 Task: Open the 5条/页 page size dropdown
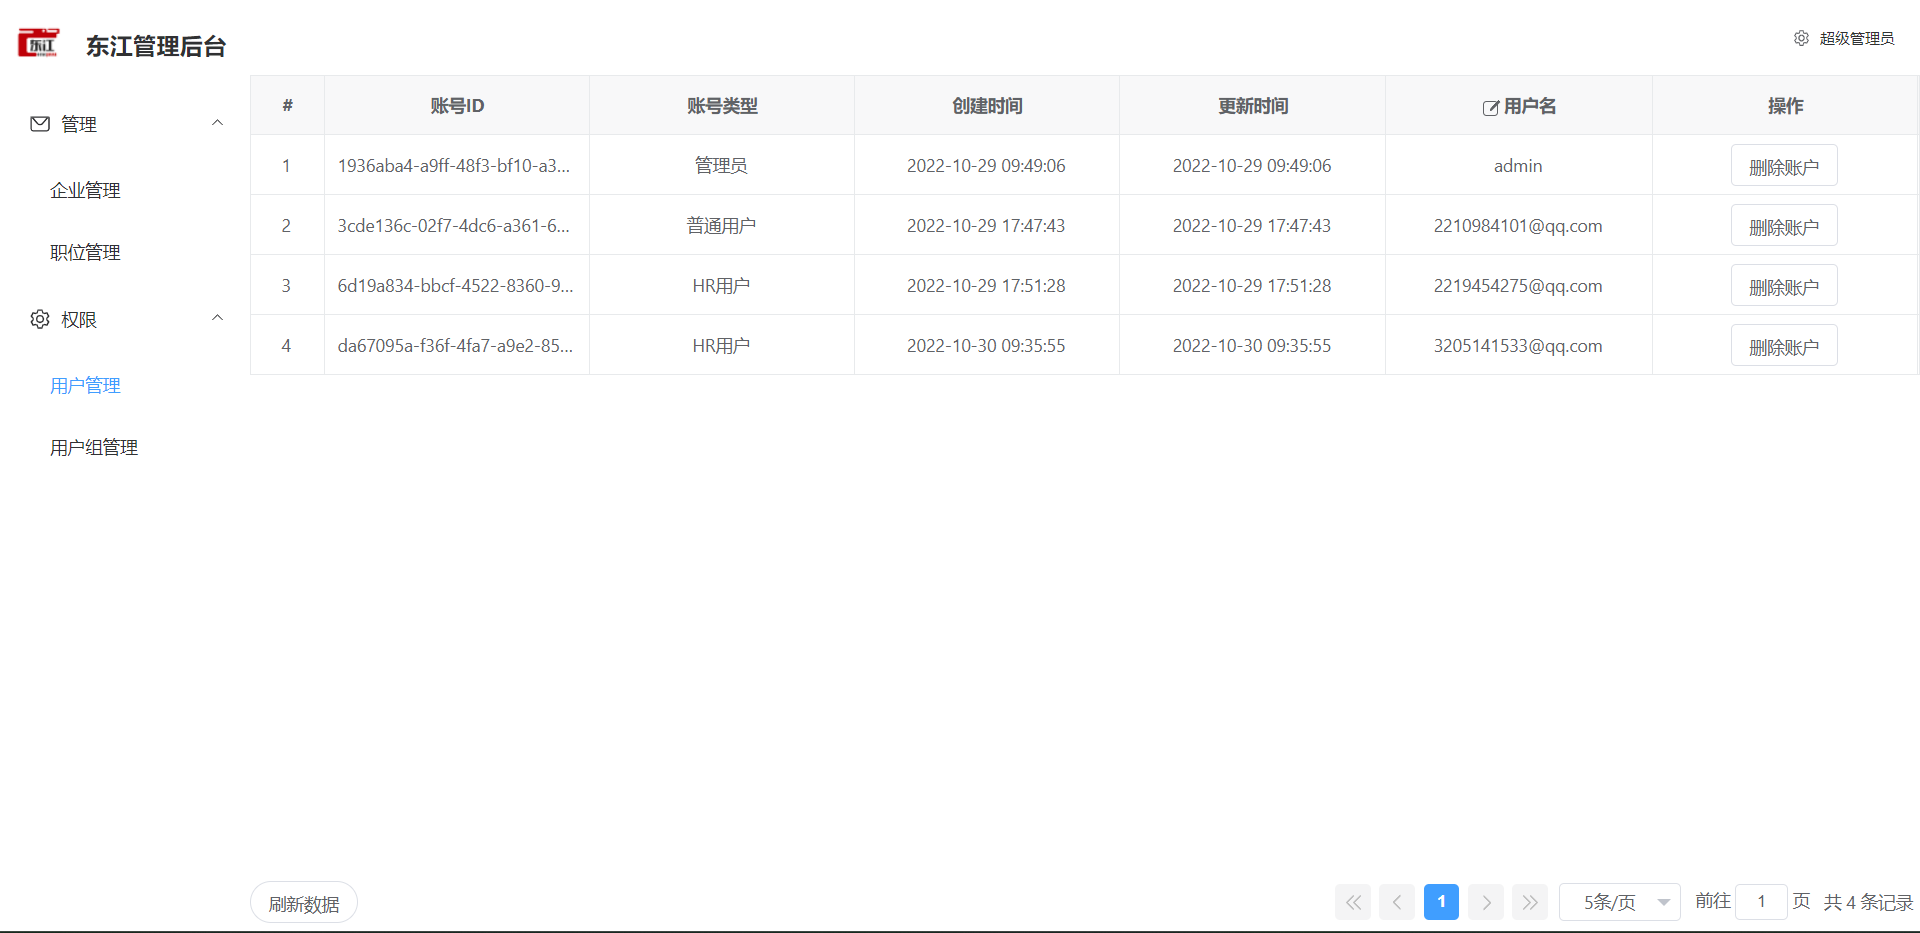pos(1619,901)
